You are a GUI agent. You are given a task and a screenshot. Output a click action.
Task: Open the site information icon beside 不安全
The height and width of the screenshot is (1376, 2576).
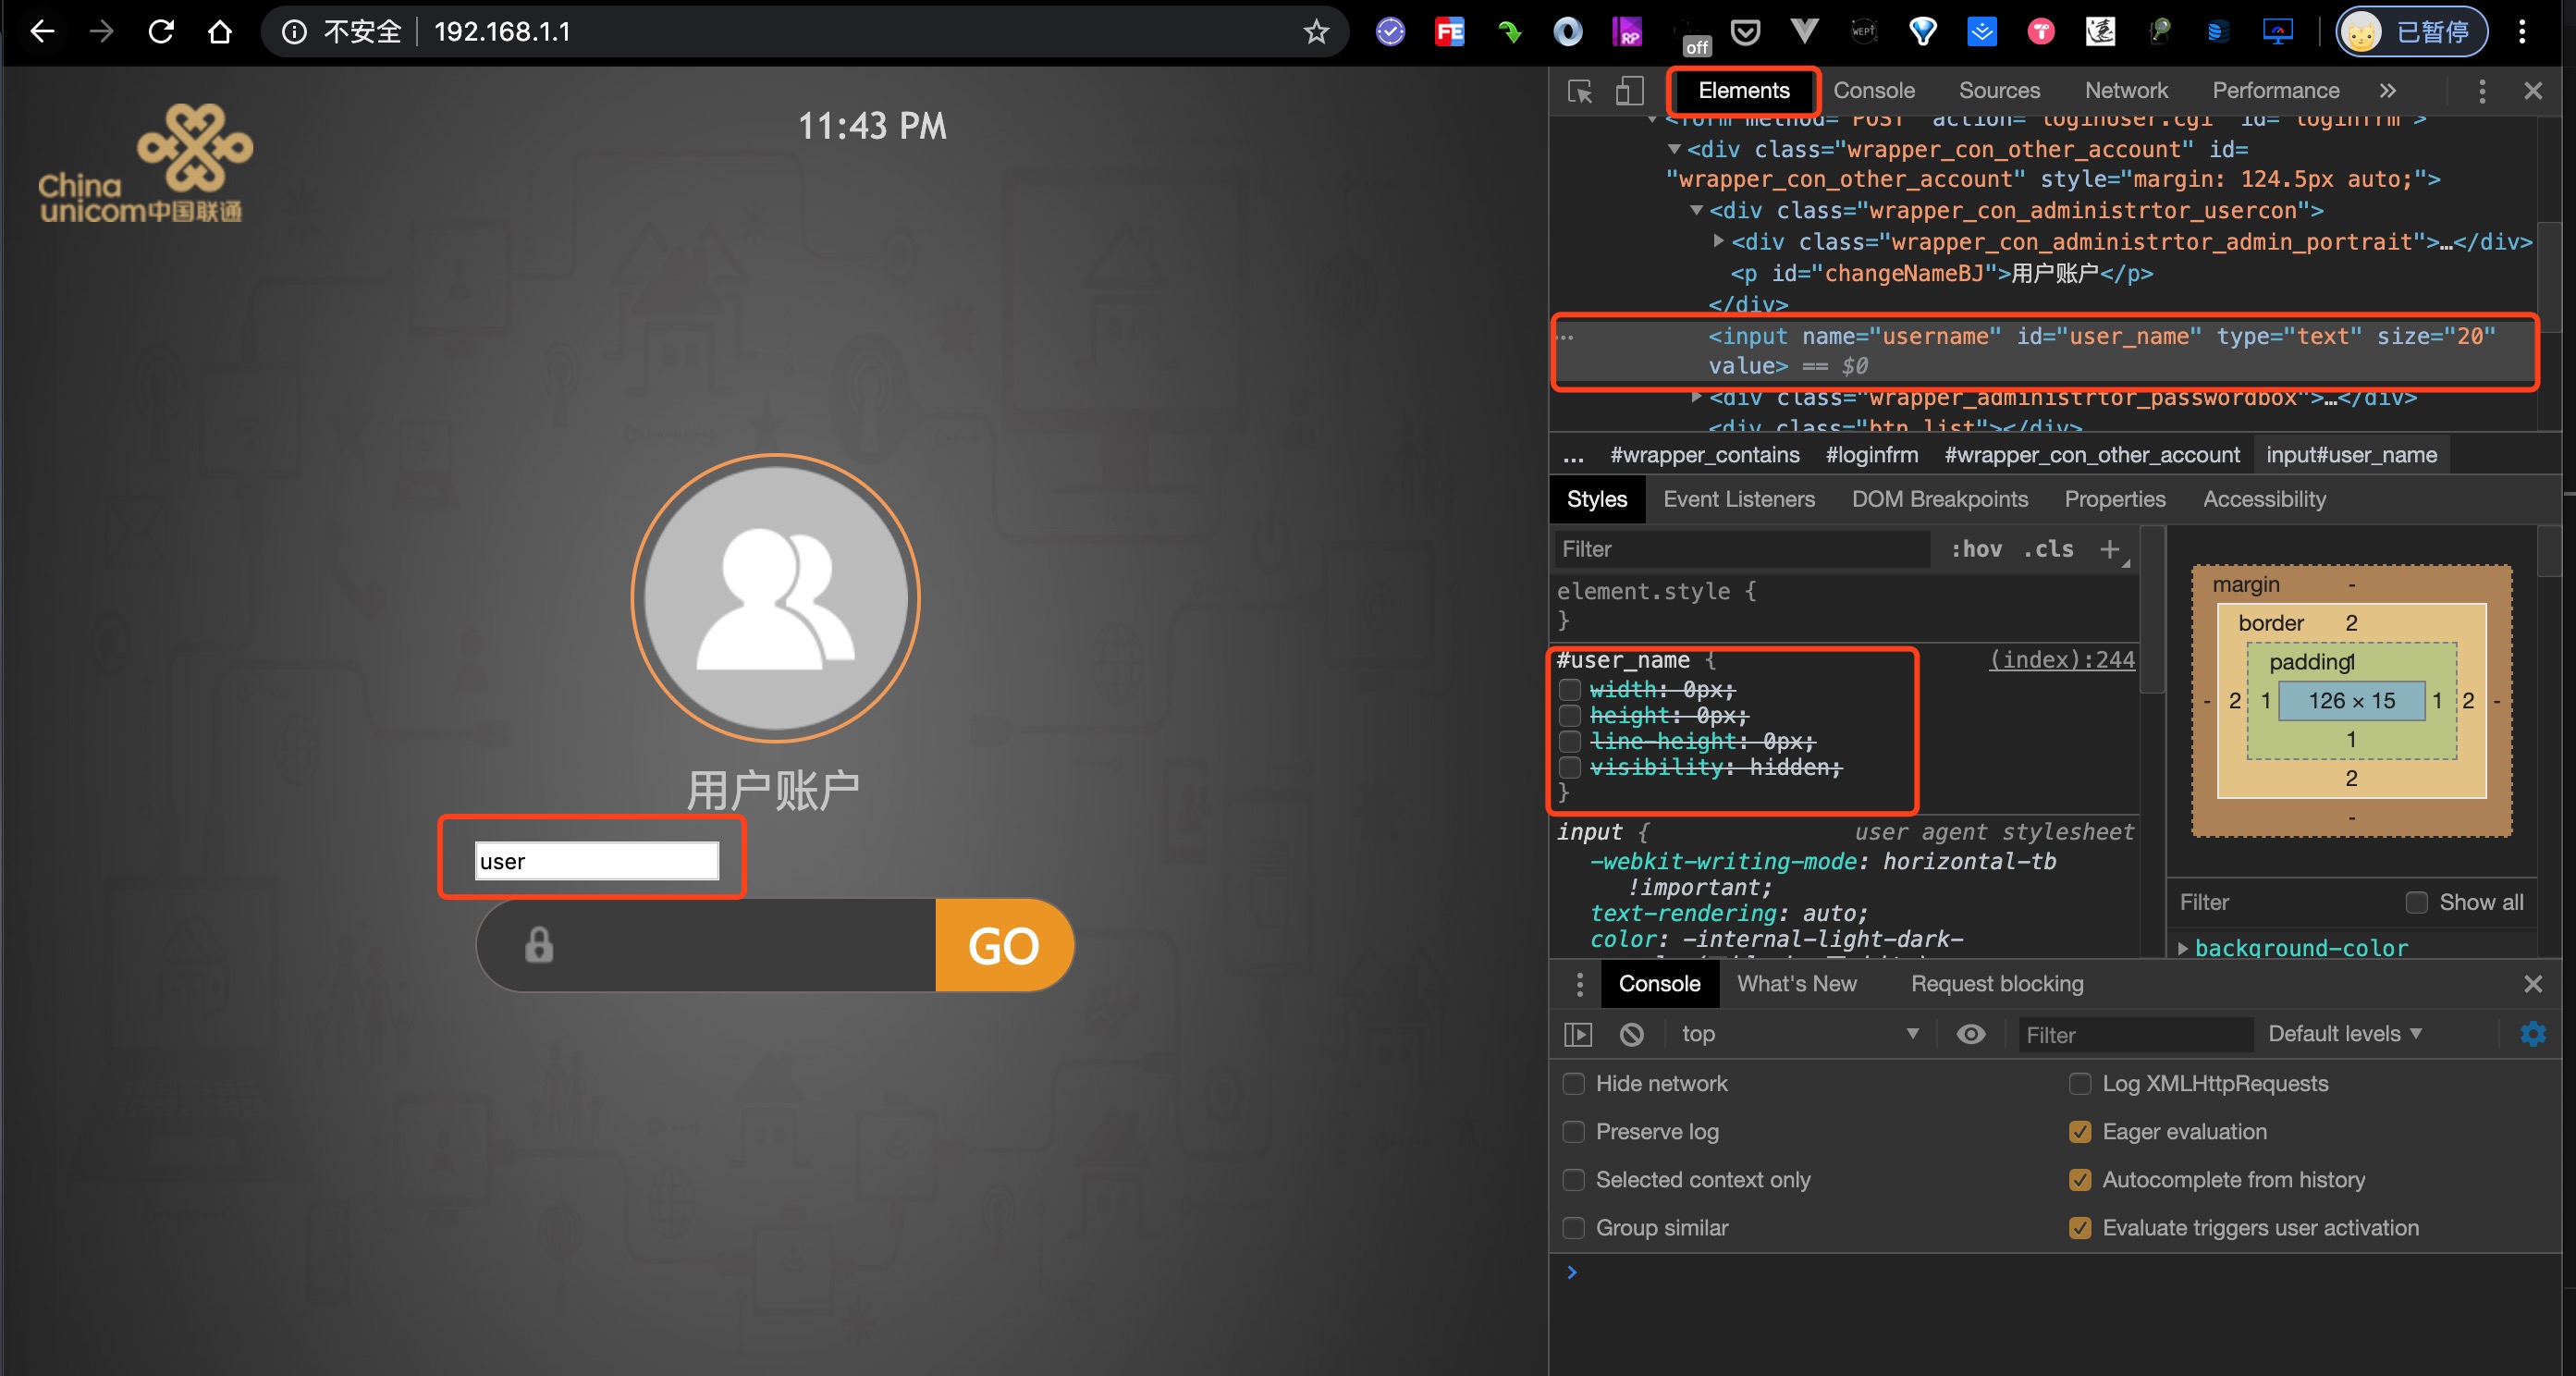tap(294, 32)
